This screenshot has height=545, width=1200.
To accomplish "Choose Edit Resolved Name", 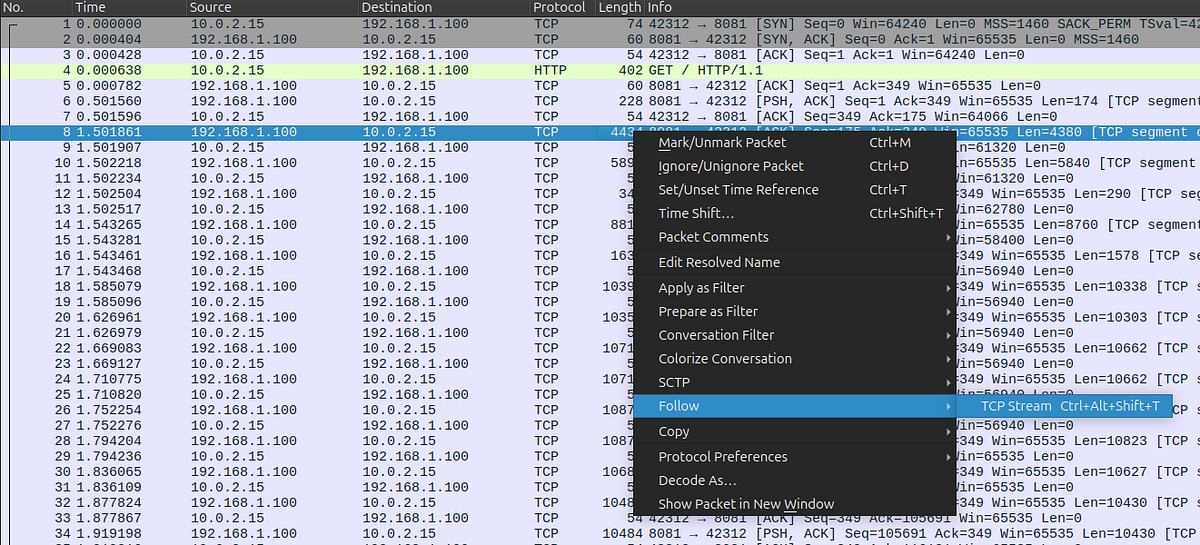I will 795,262.
